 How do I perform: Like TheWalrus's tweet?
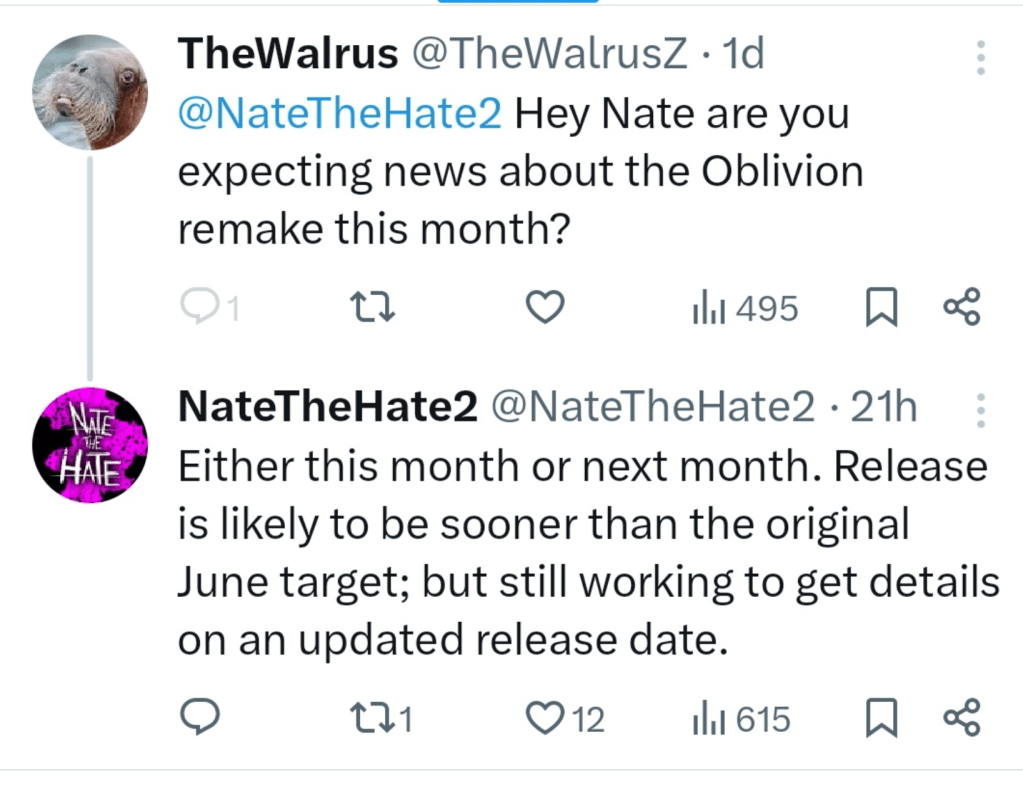tap(545, 308)
